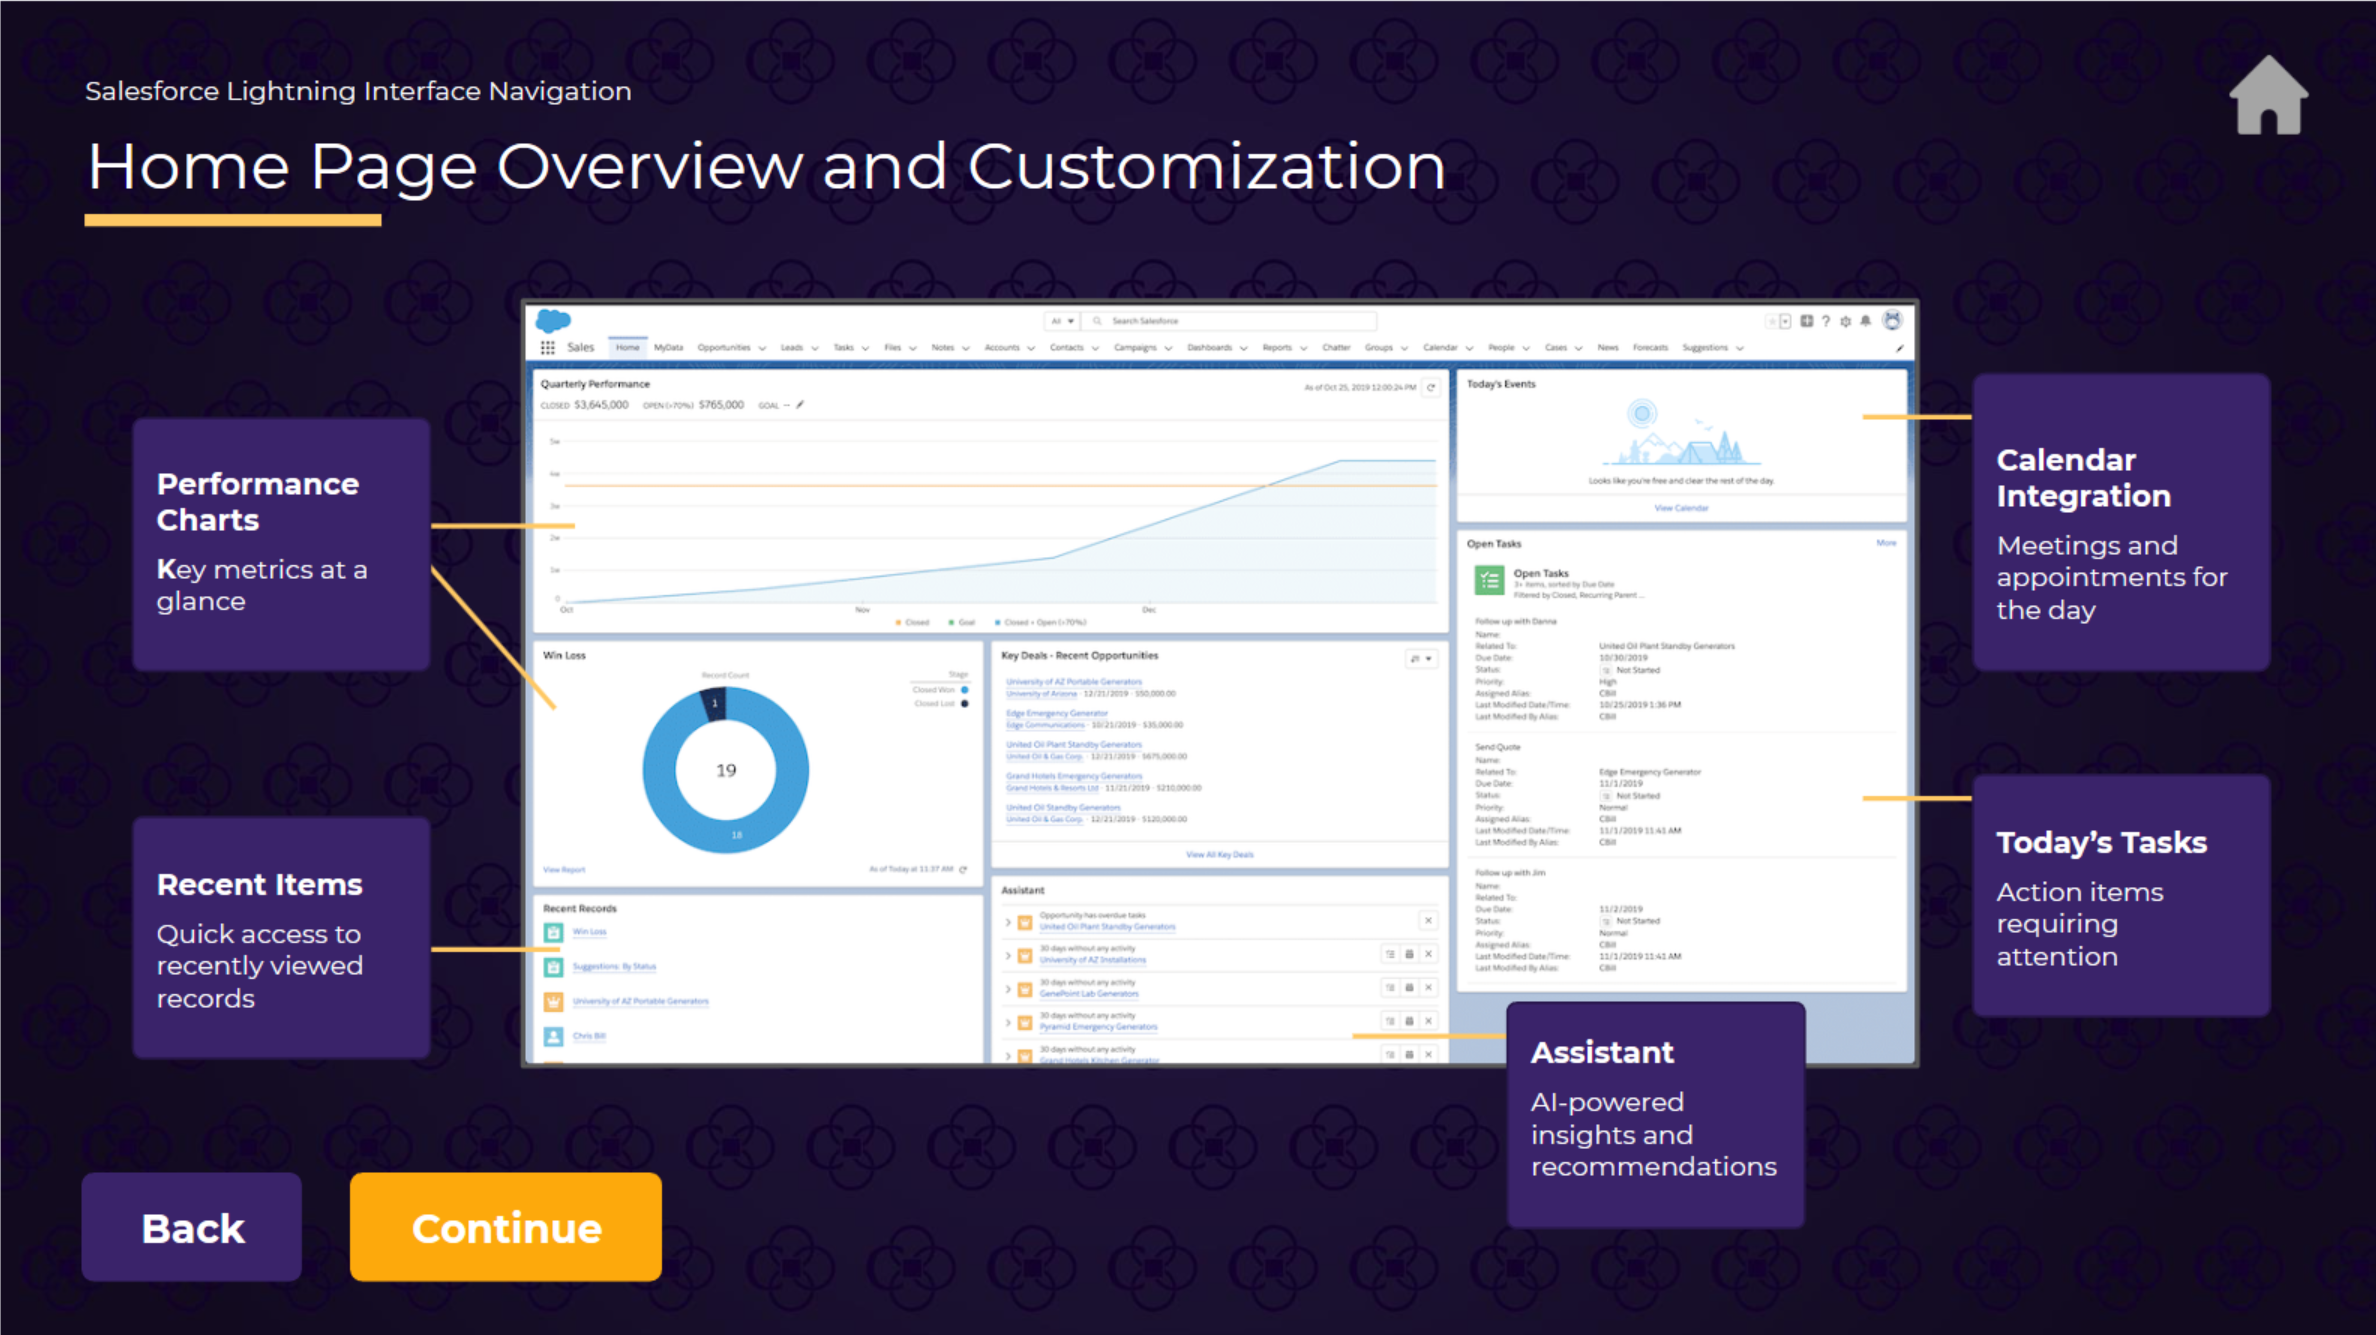Click the orange opportunity icon beside University of AZ Portable Generators
The height and width of the screenshot is (1335, 2376).
point(553,1001)
